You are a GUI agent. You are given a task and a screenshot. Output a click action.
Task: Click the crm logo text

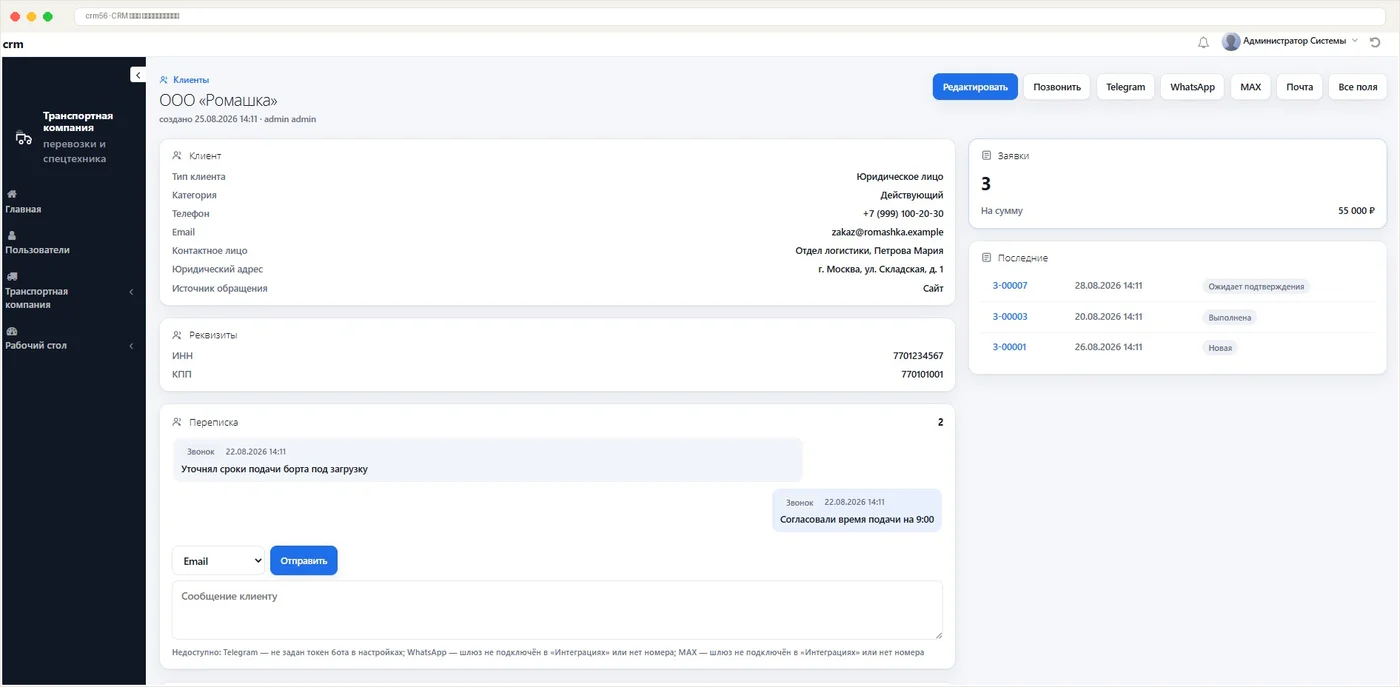click(x=13, y=44)
